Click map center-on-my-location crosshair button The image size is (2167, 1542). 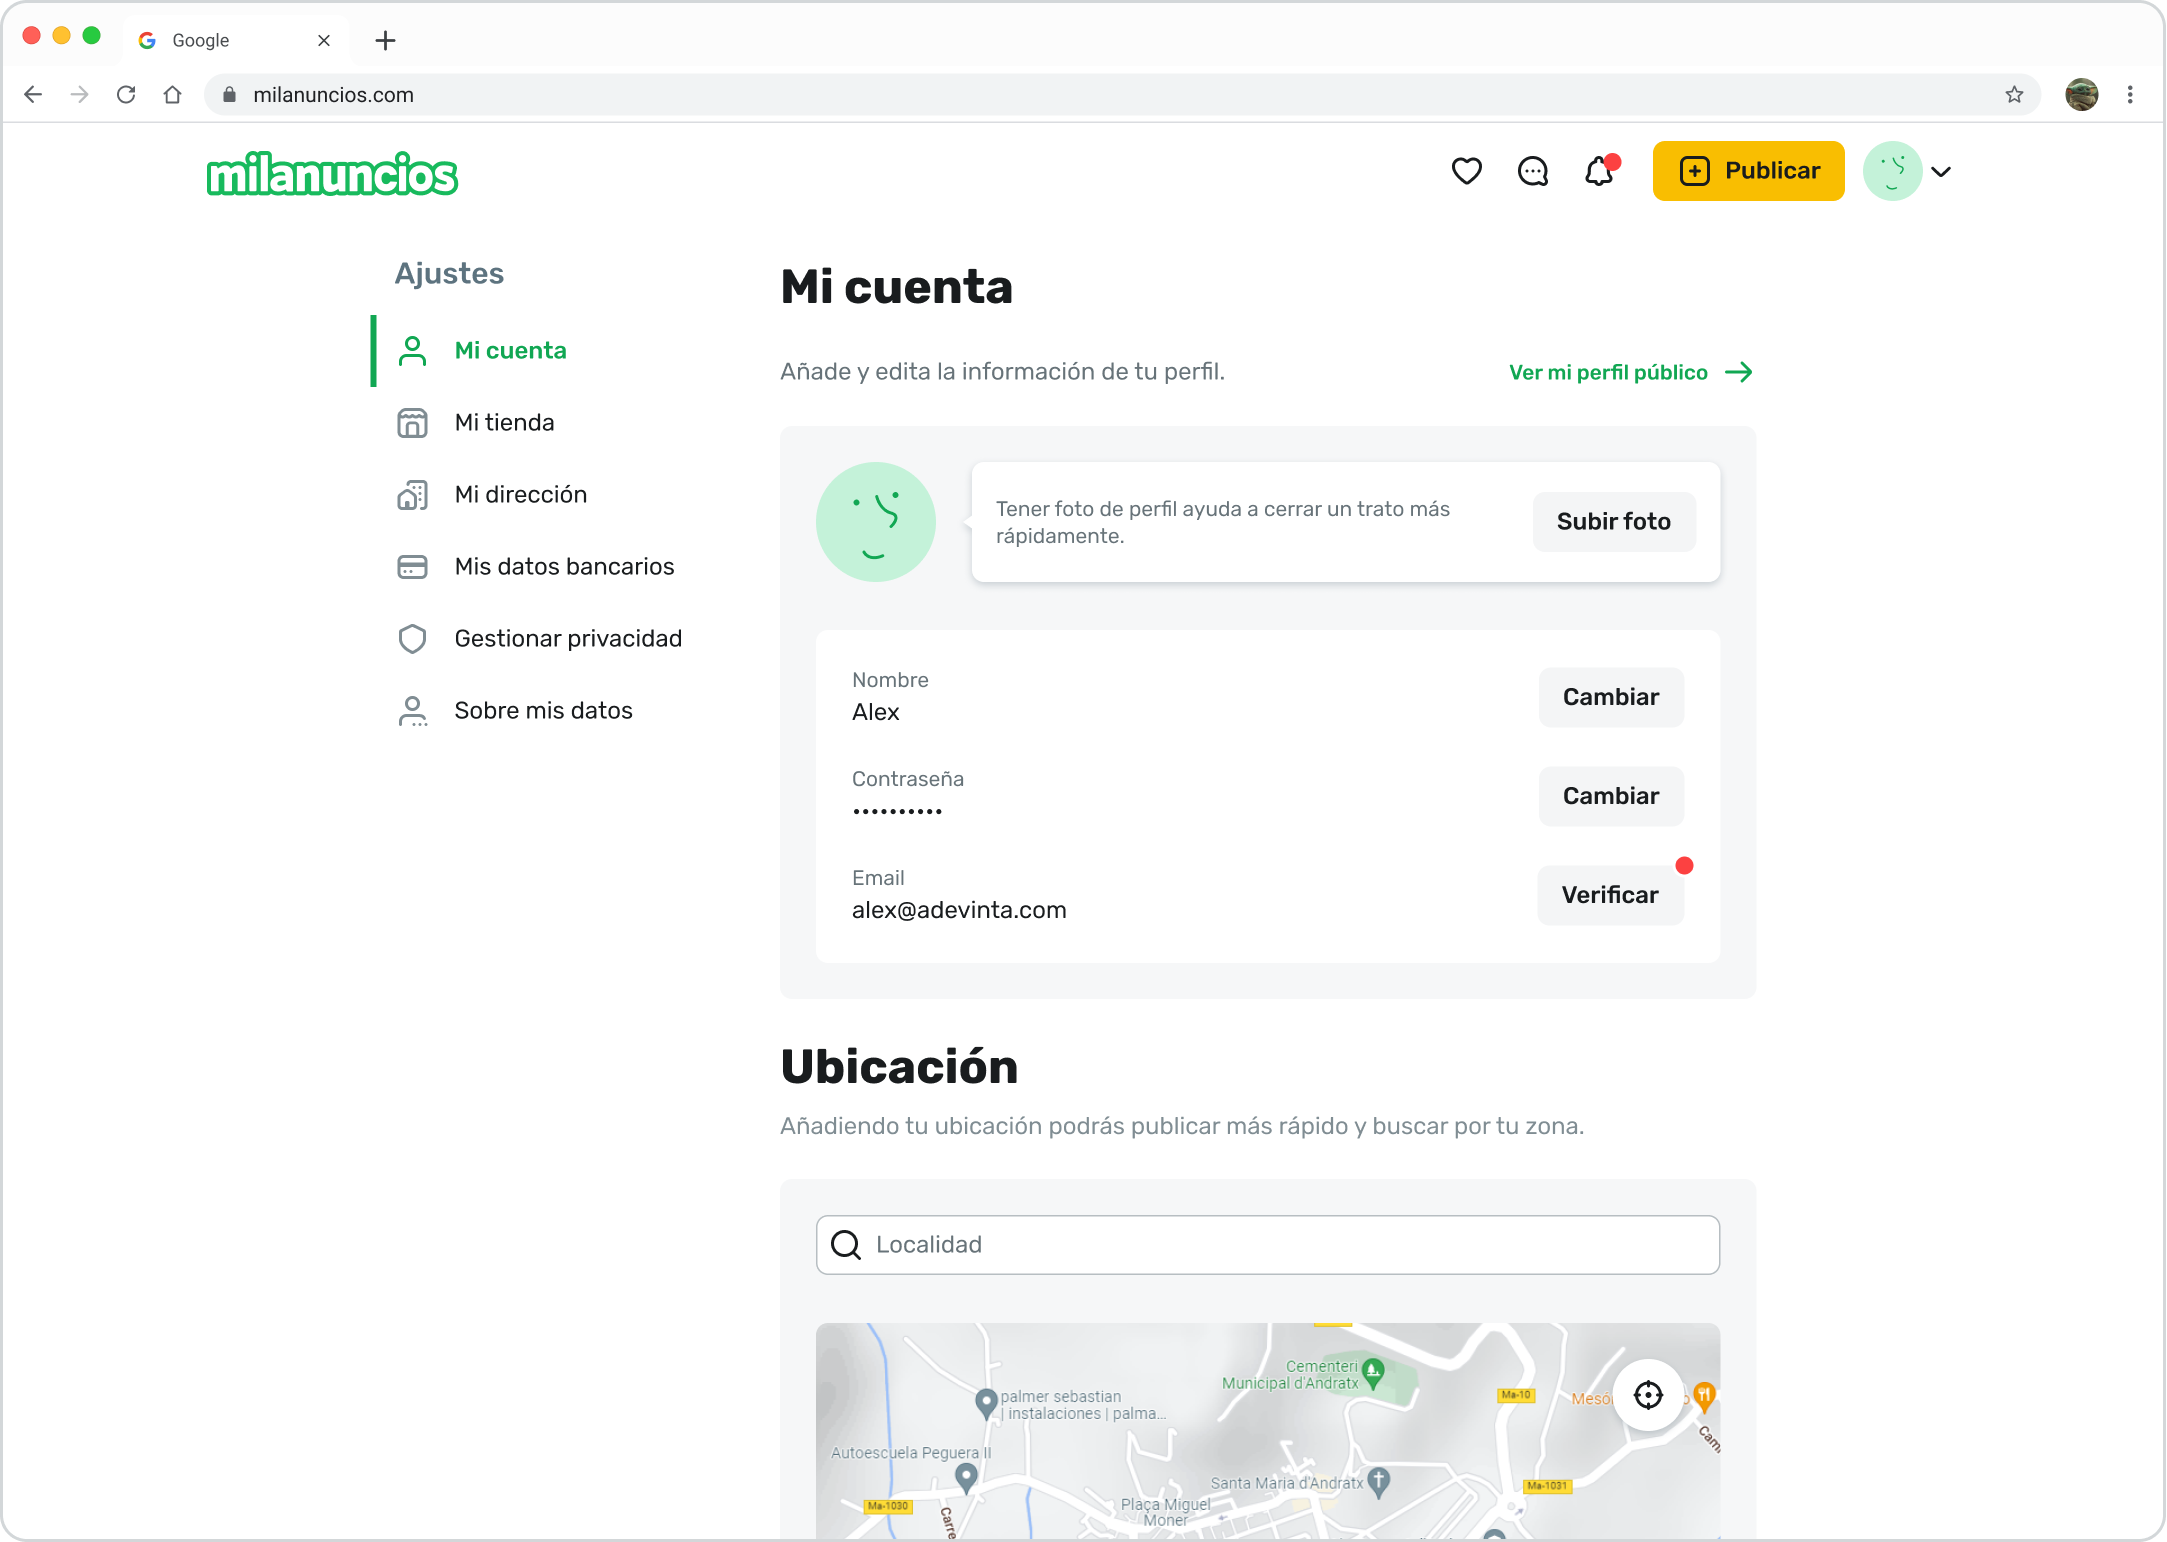pos(1647,1394)
